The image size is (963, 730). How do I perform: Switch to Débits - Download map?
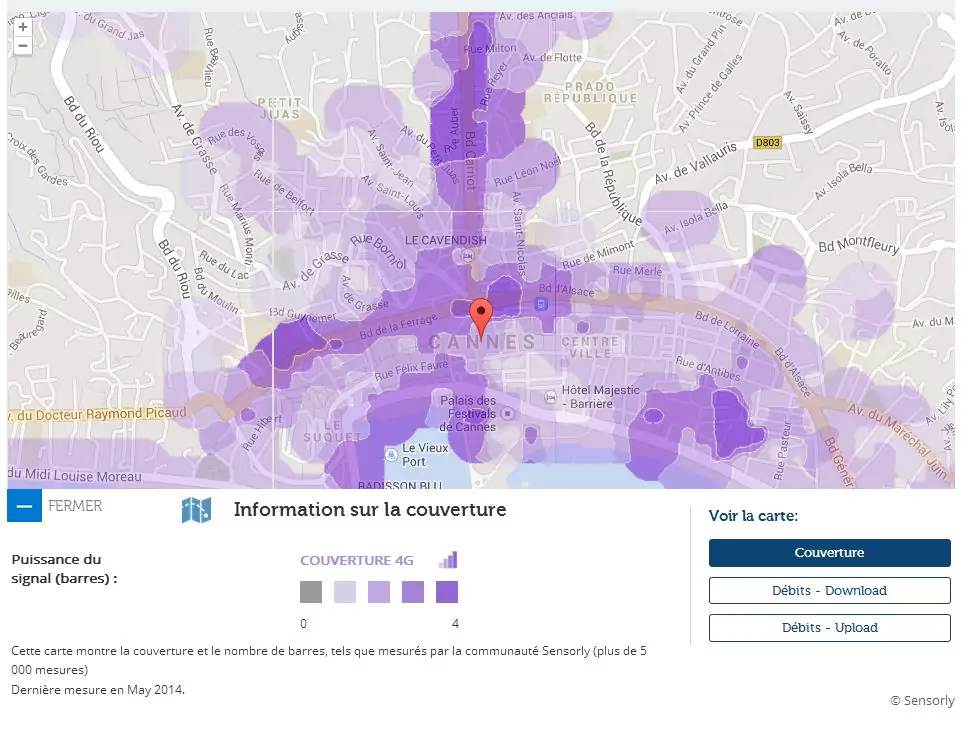click(x=829, y=591)
